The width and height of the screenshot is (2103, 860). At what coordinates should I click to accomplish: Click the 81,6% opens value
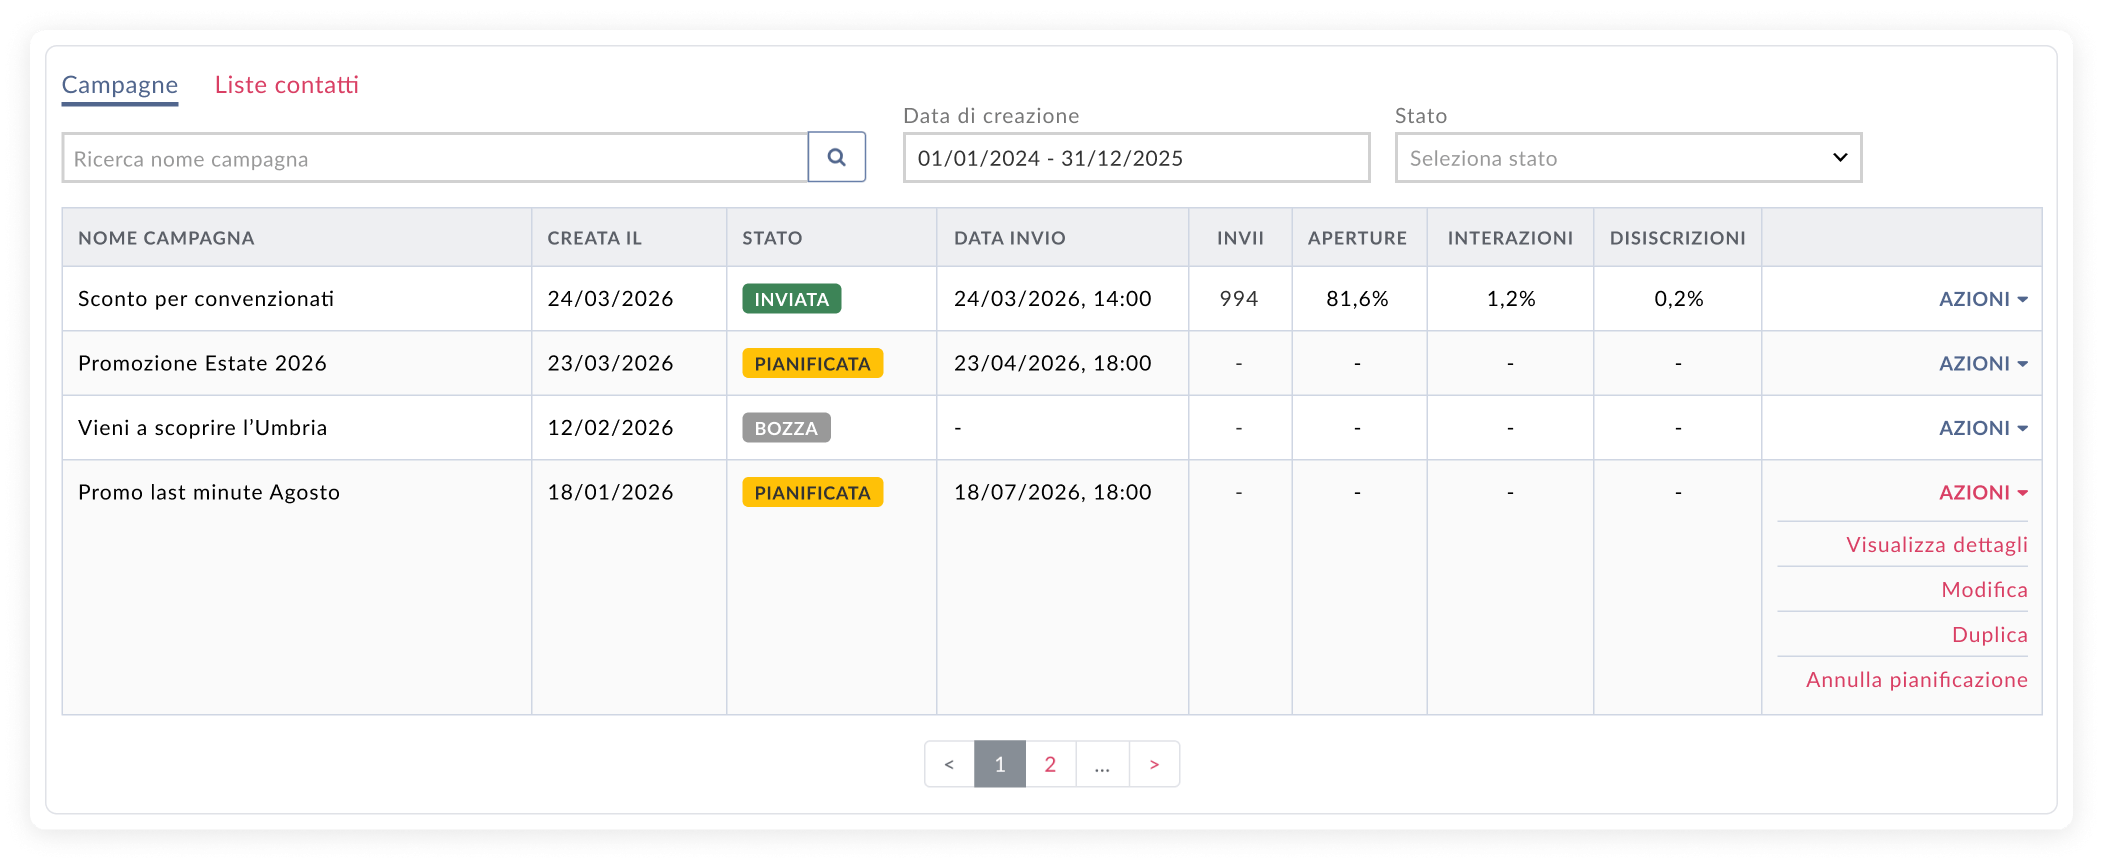click(x=1357, y=299)
